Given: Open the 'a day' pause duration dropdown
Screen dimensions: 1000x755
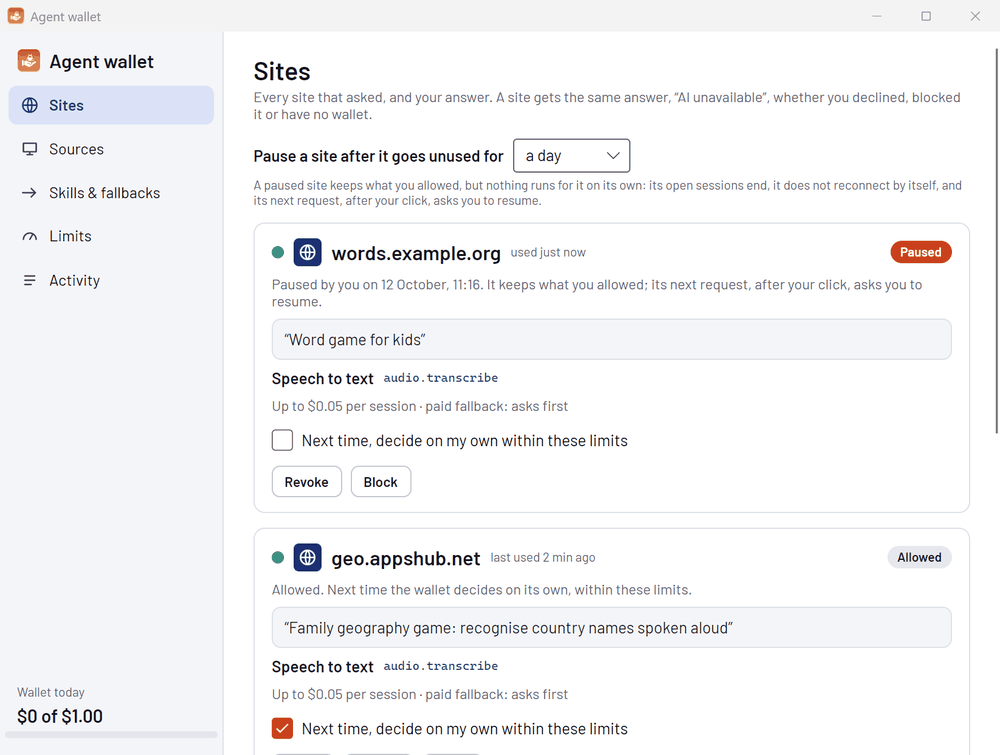Looking at the screenshot, I should [x=571, y=156].
